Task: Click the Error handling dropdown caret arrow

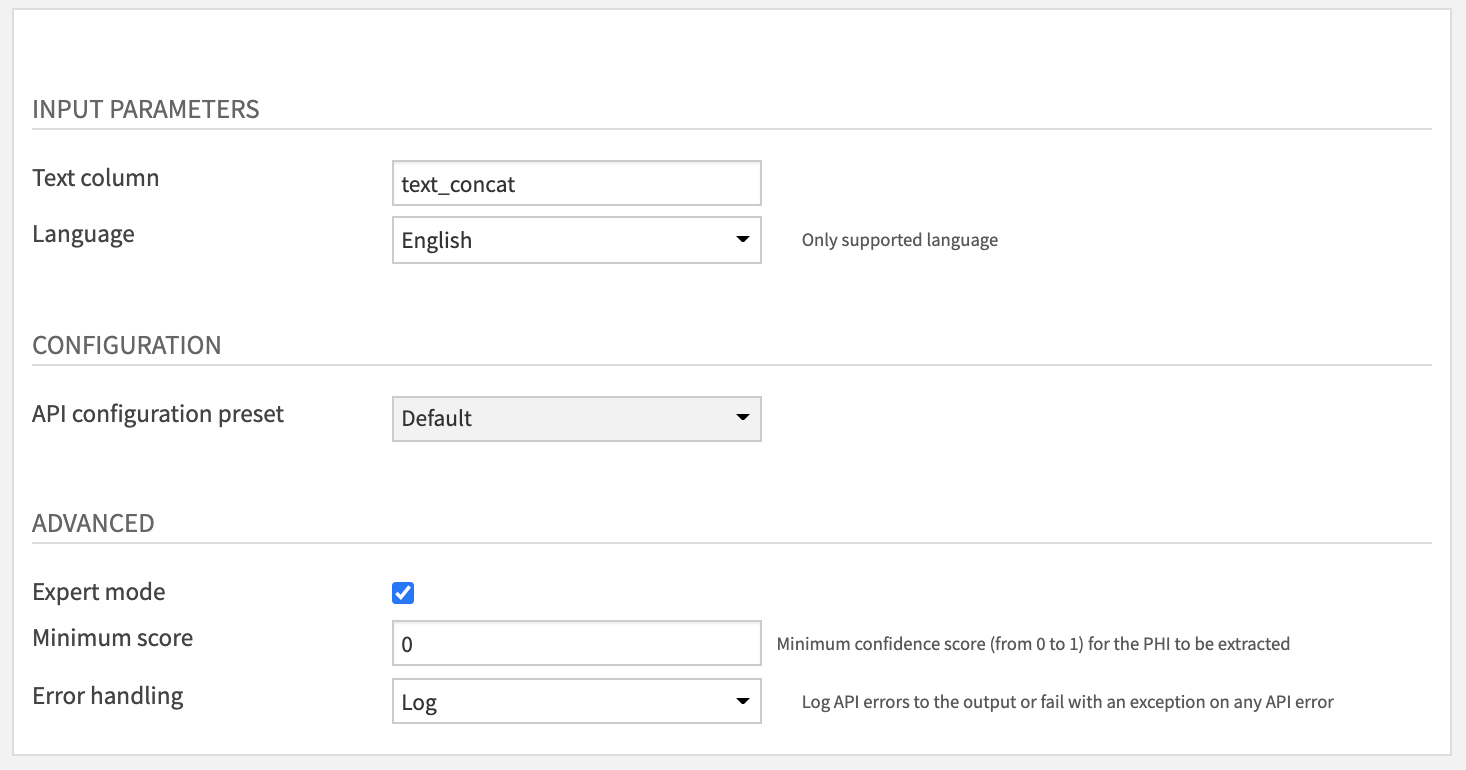Action: (x=744, y=701)
